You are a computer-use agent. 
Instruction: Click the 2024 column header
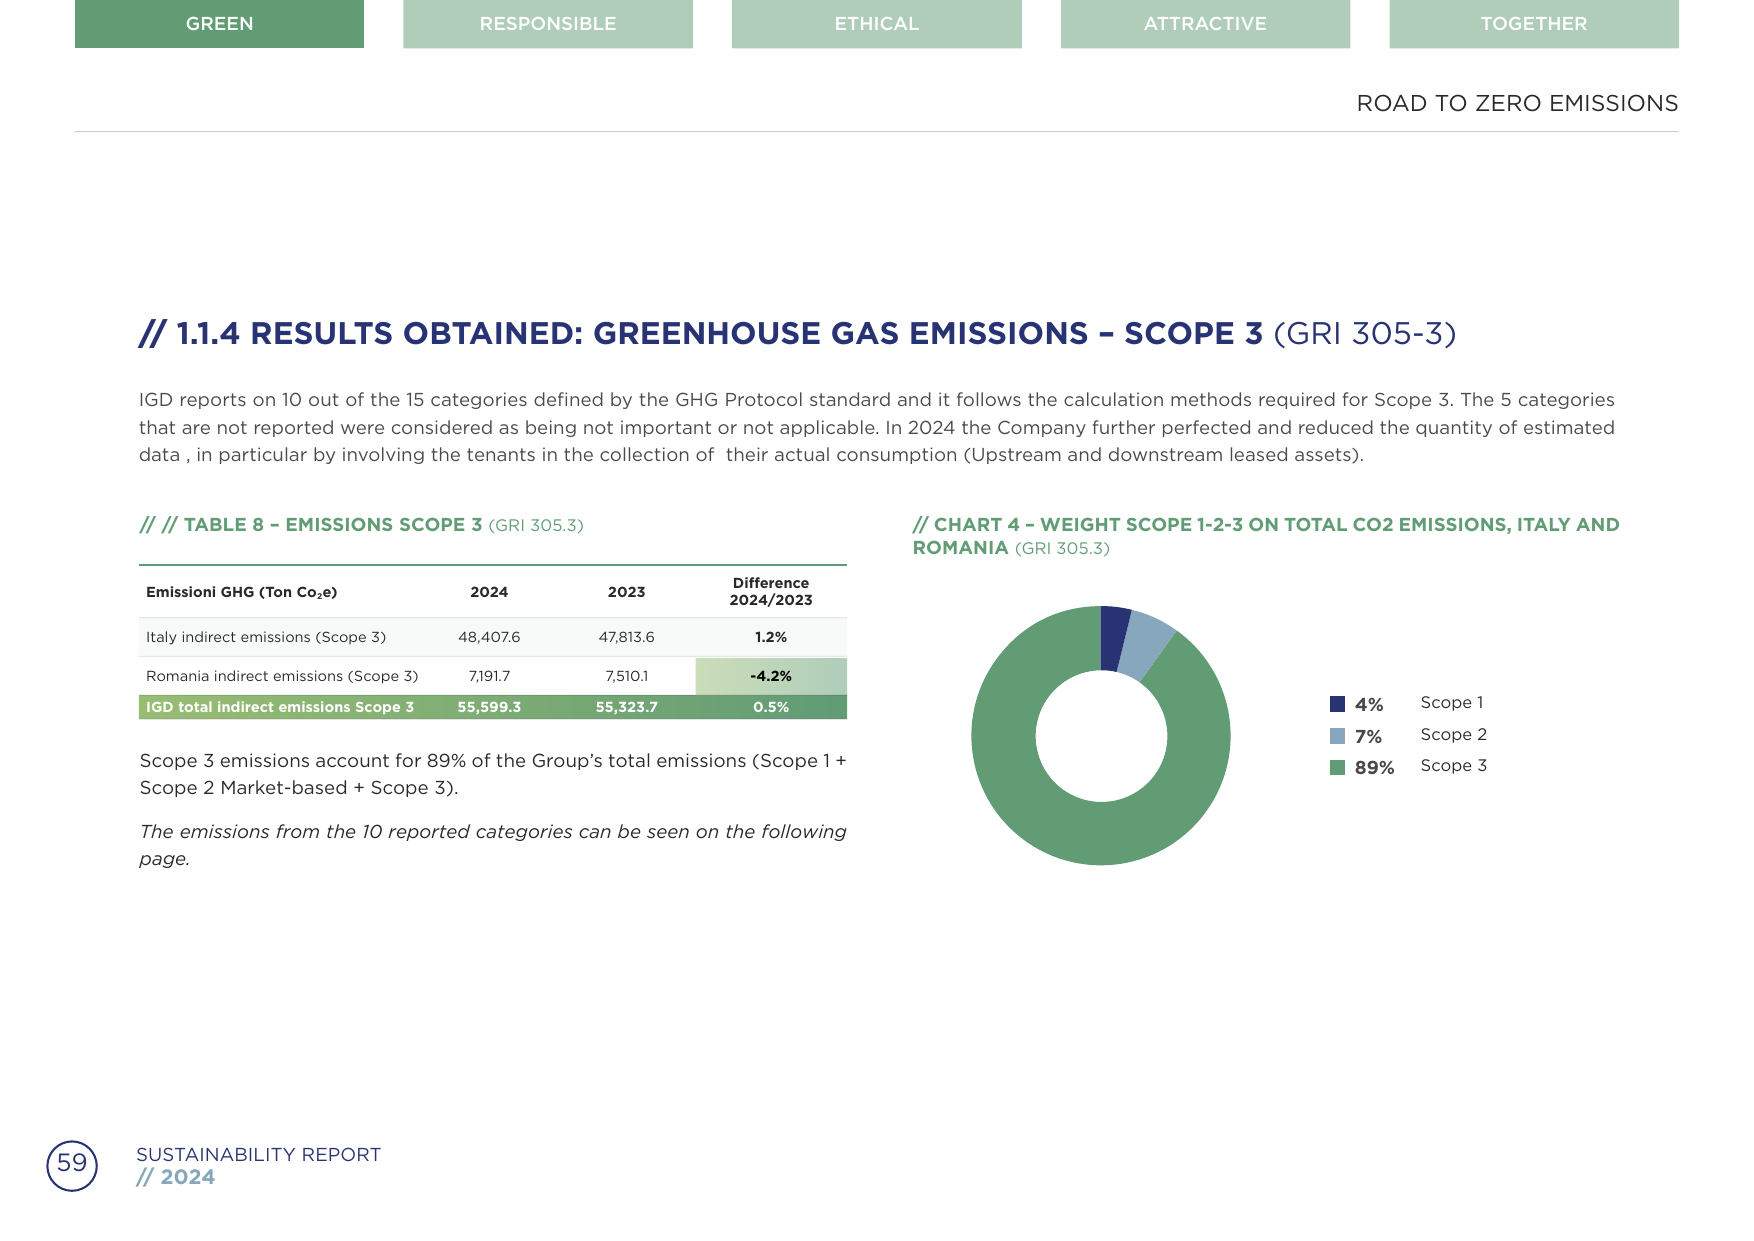point(489,592)
